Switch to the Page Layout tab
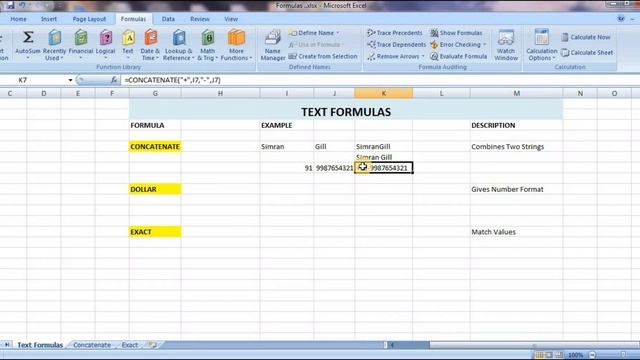The height and width of the screenshot is (360, 640). [89, 19]
